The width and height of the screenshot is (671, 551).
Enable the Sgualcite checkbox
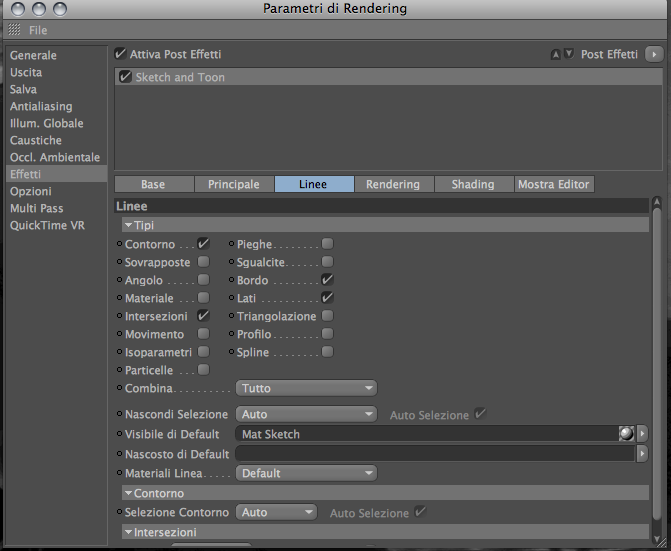click(x=327, y=261)
